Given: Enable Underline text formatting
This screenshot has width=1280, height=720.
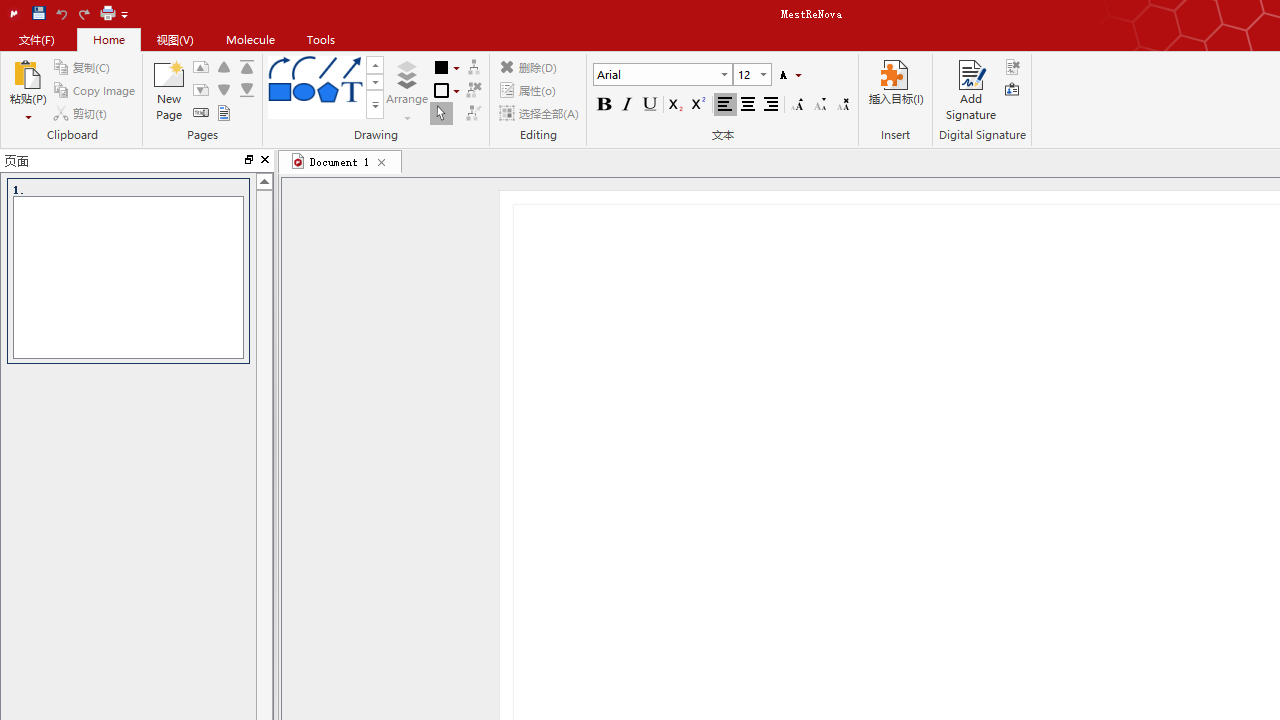Looking at the screenshot, I should tap(650, 105).
